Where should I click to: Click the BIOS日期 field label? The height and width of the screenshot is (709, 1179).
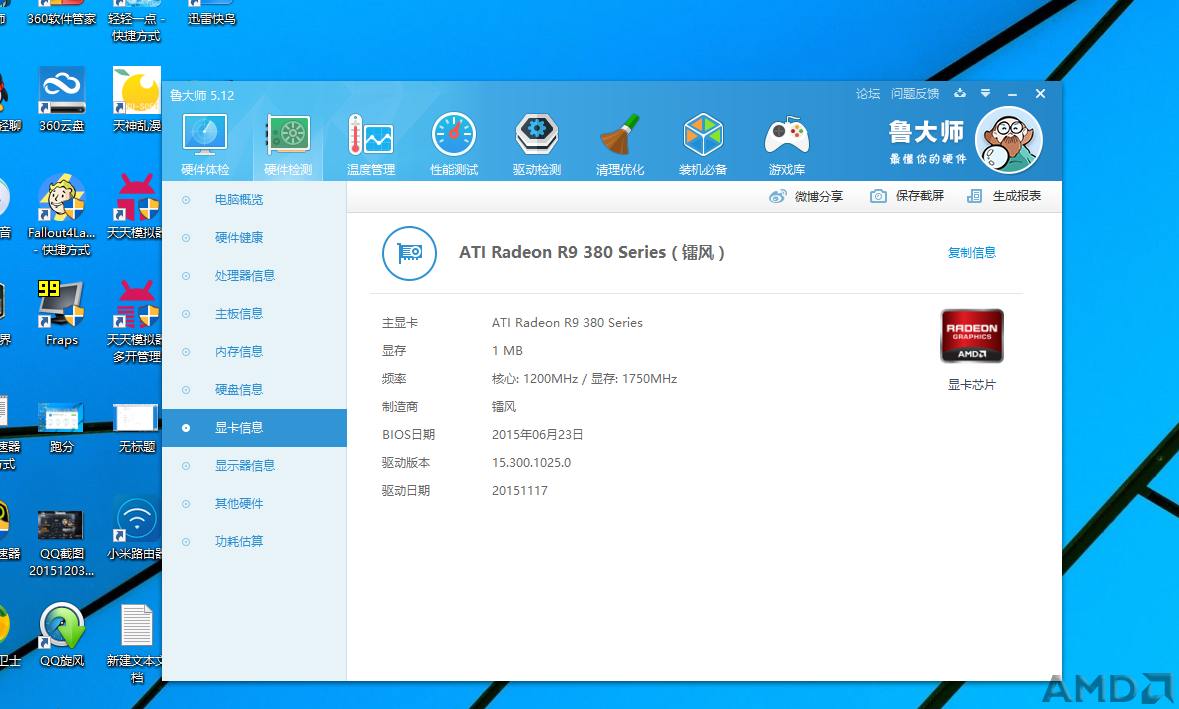pos(408,435)
